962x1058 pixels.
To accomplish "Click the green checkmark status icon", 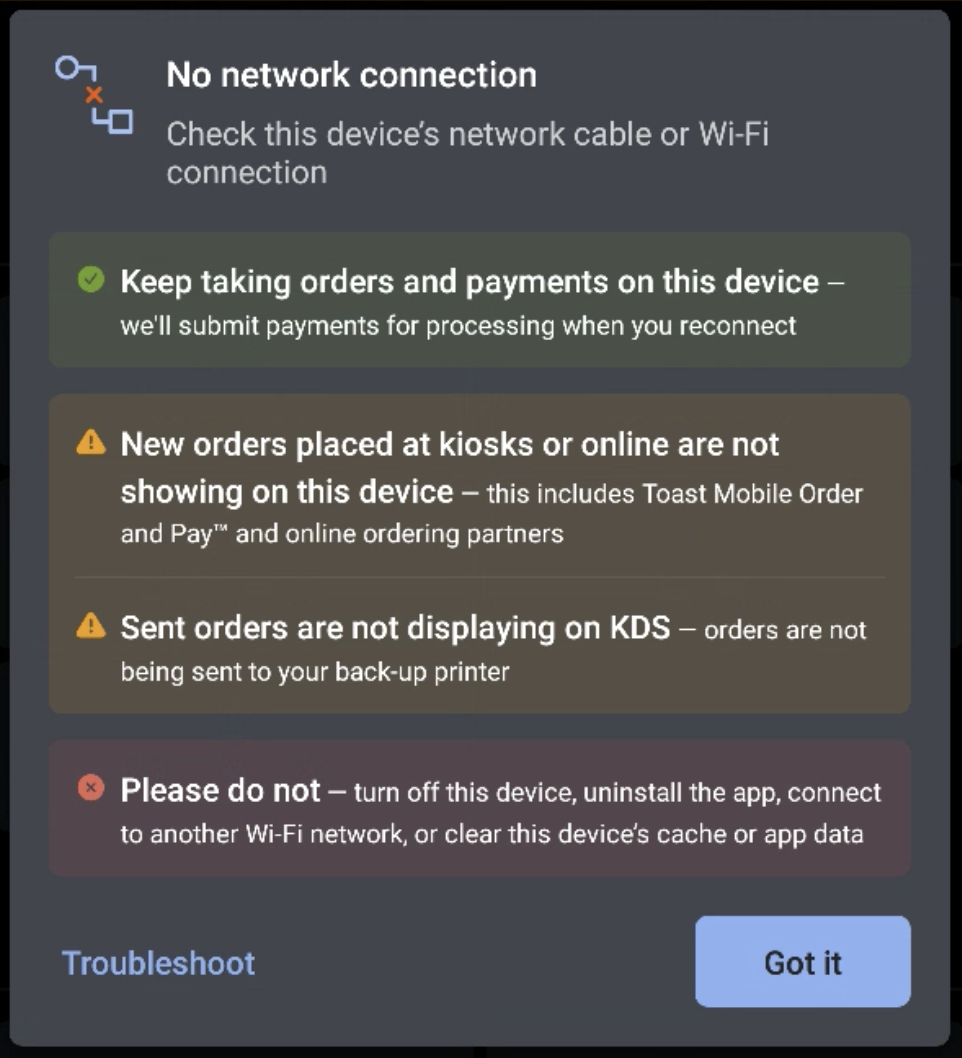I will coord(90,280).
